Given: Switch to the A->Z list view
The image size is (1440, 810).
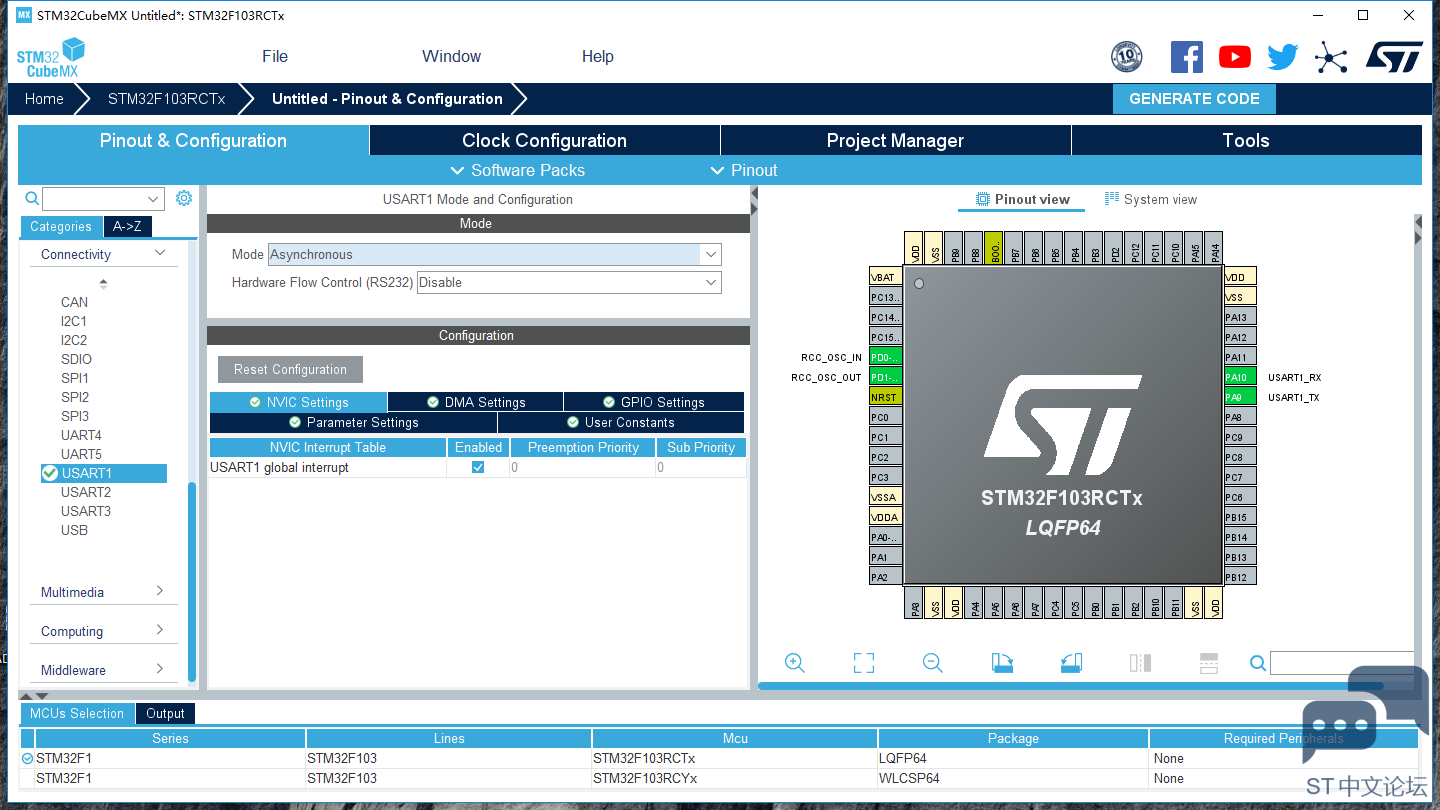Looking at the screenshot, I should click(x=127, y=227).
